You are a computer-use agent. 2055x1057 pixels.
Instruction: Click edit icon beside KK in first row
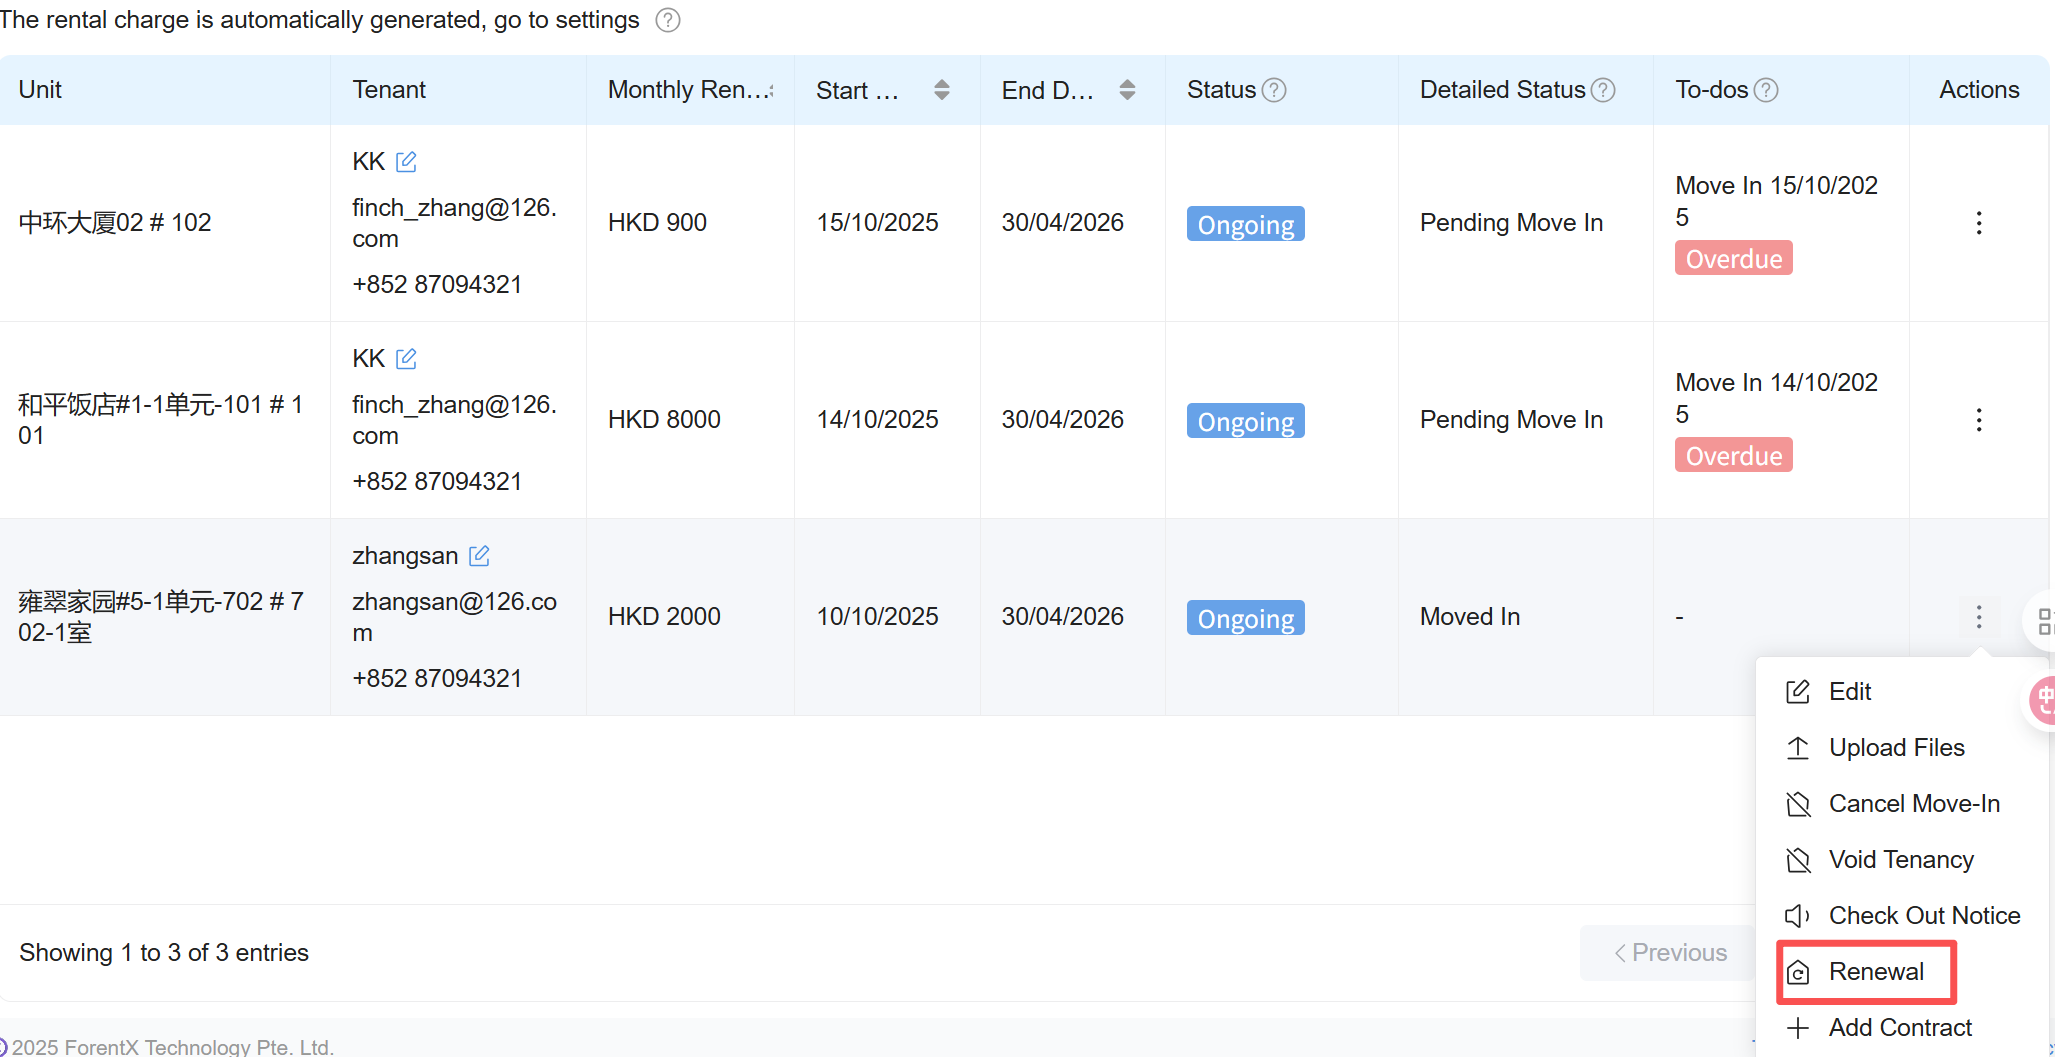(406, 162)
